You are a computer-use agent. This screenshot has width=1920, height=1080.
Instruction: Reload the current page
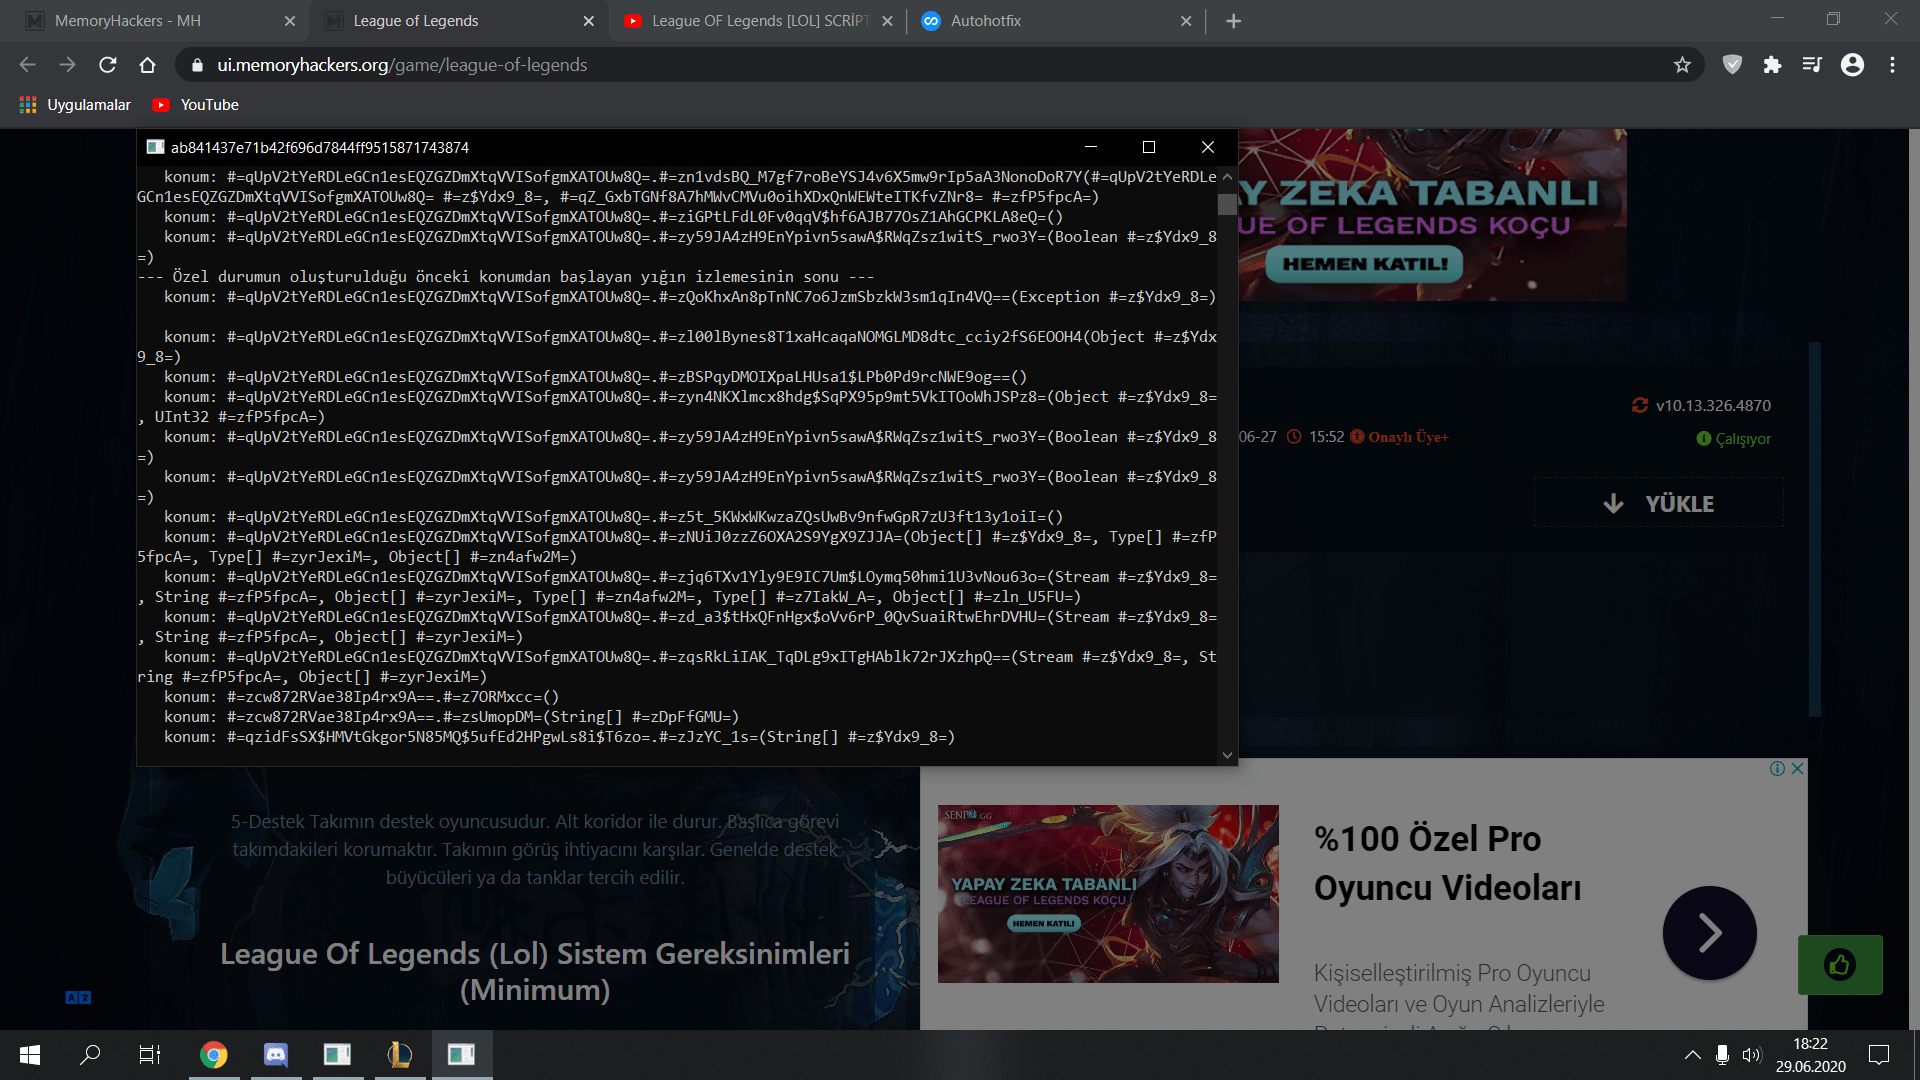[x=108, y=65]
